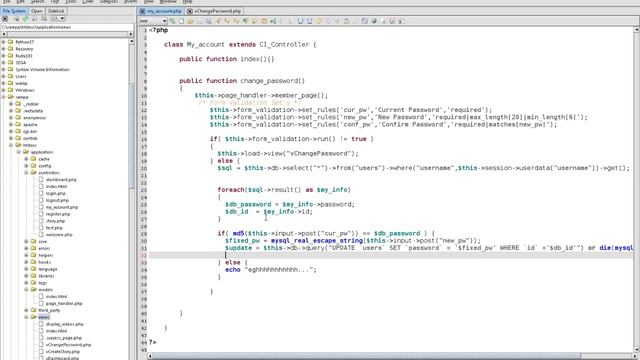
Task: Collapse the controllers folder
Action: point(27,173)
